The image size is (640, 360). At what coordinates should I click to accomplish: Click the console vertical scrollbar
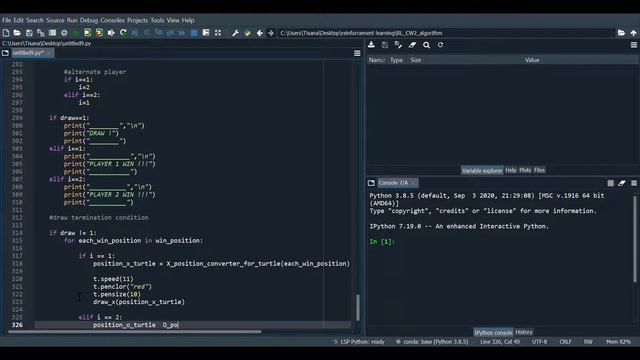[x=635, y=239]
